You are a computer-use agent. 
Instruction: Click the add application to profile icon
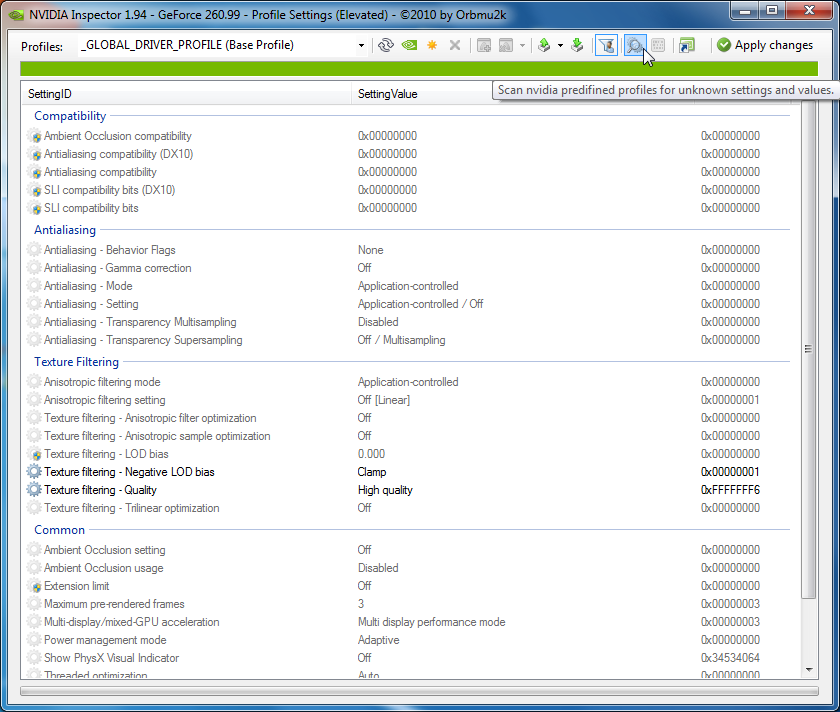tap(484, 46)
